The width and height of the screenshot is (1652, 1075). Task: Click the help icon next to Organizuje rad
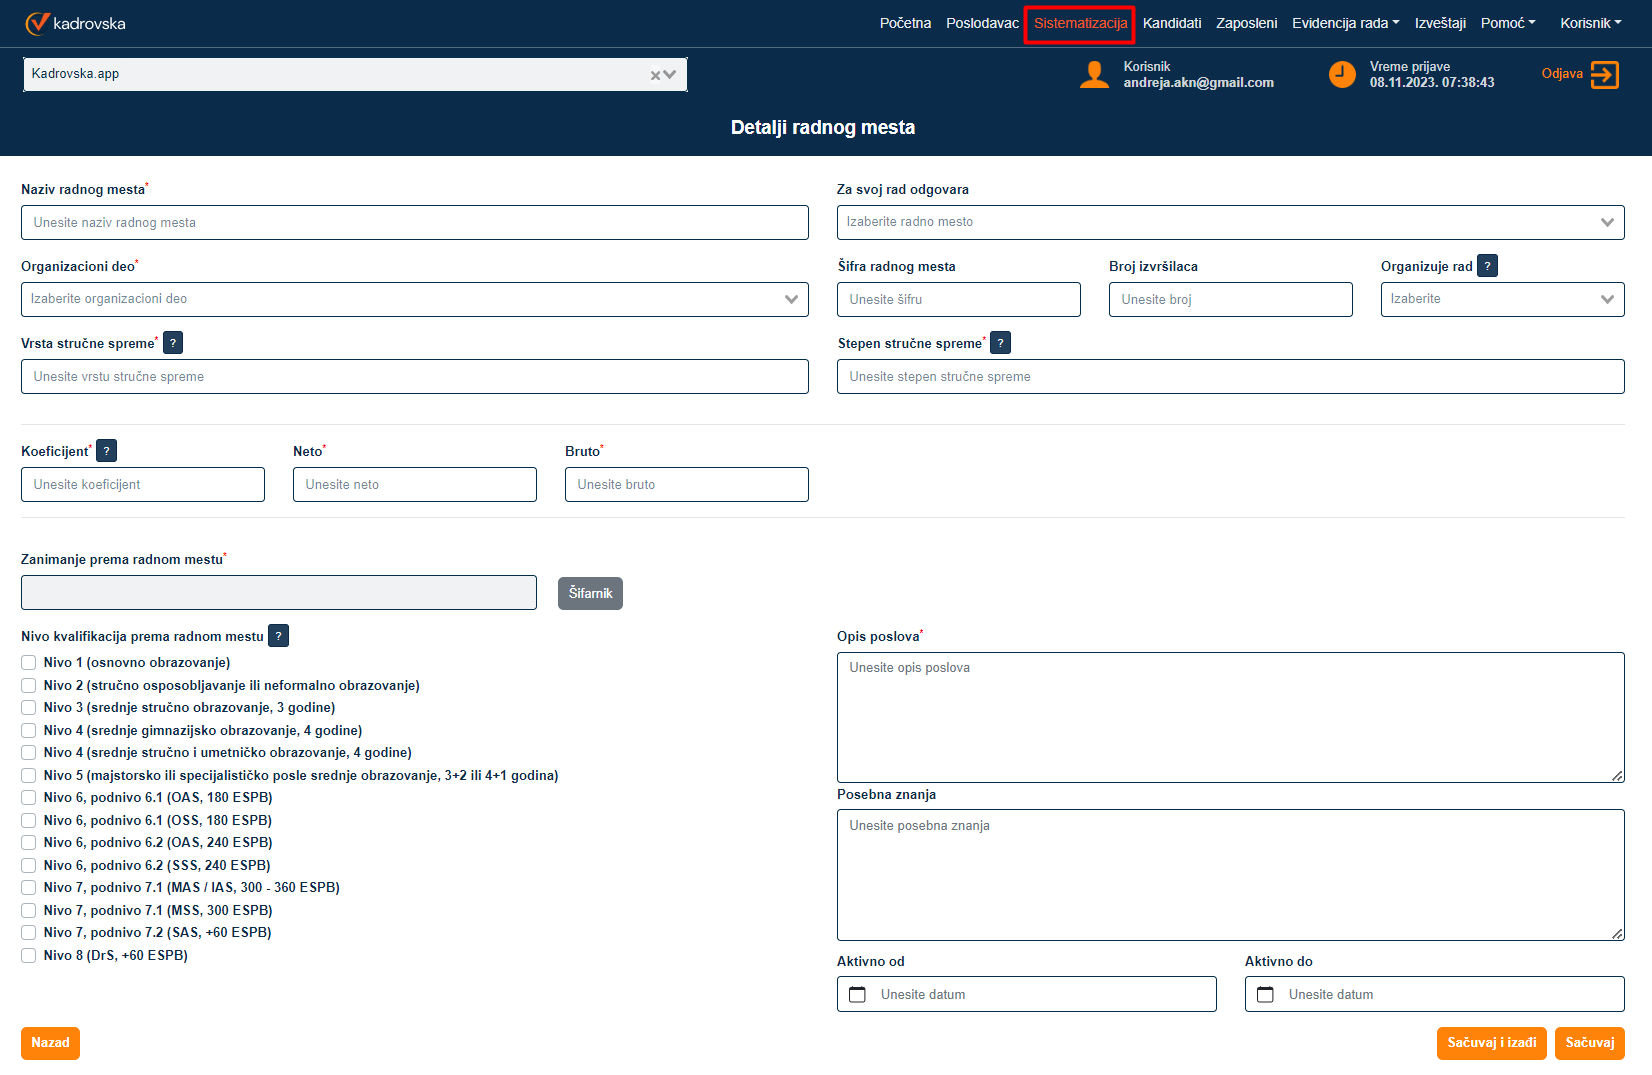1487,266
